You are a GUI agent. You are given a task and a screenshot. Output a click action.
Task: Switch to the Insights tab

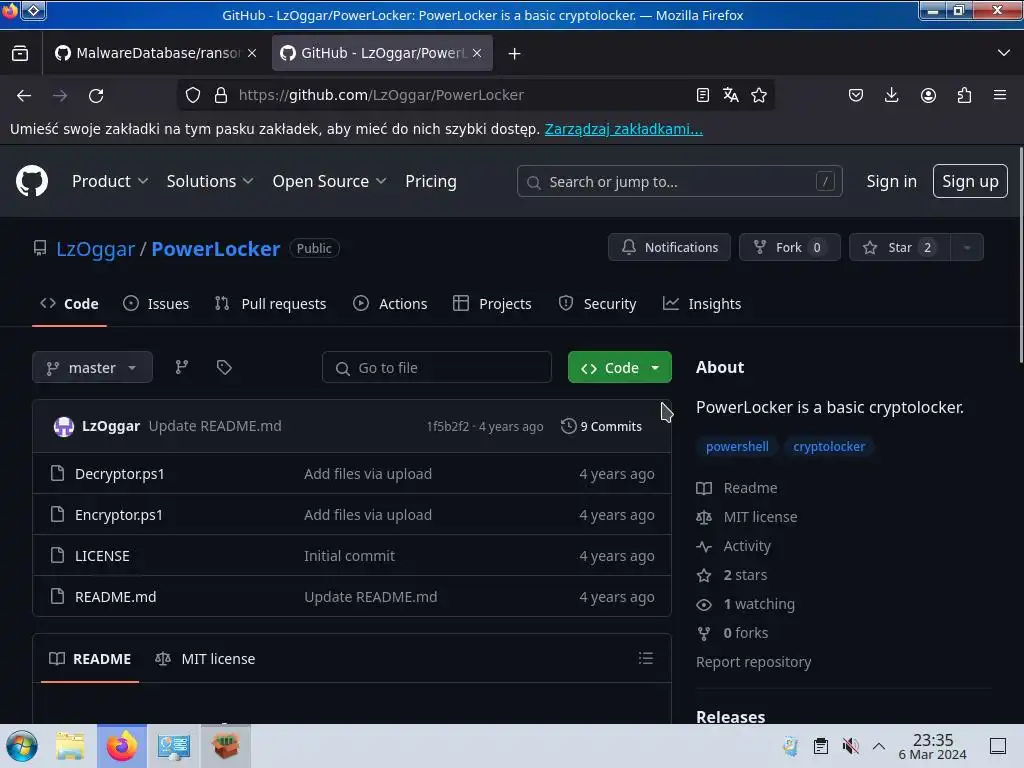pyautogui.click(x=702, y=304)
